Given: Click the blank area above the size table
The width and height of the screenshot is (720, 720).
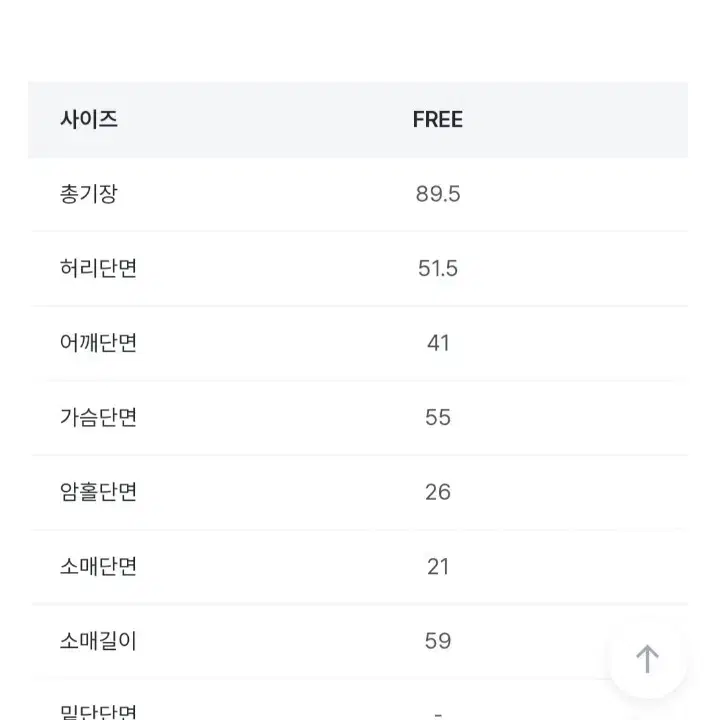Looking at the screenshot, I should click(358, 41).
